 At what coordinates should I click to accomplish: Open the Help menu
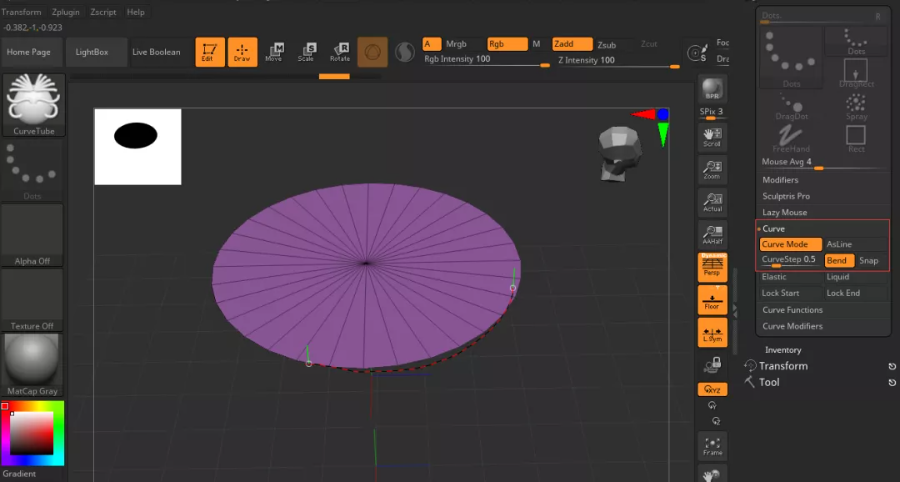point(135,12)
